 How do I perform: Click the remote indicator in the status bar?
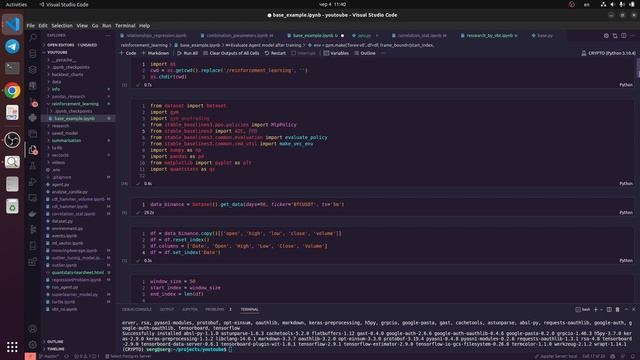tap(30, 356)
